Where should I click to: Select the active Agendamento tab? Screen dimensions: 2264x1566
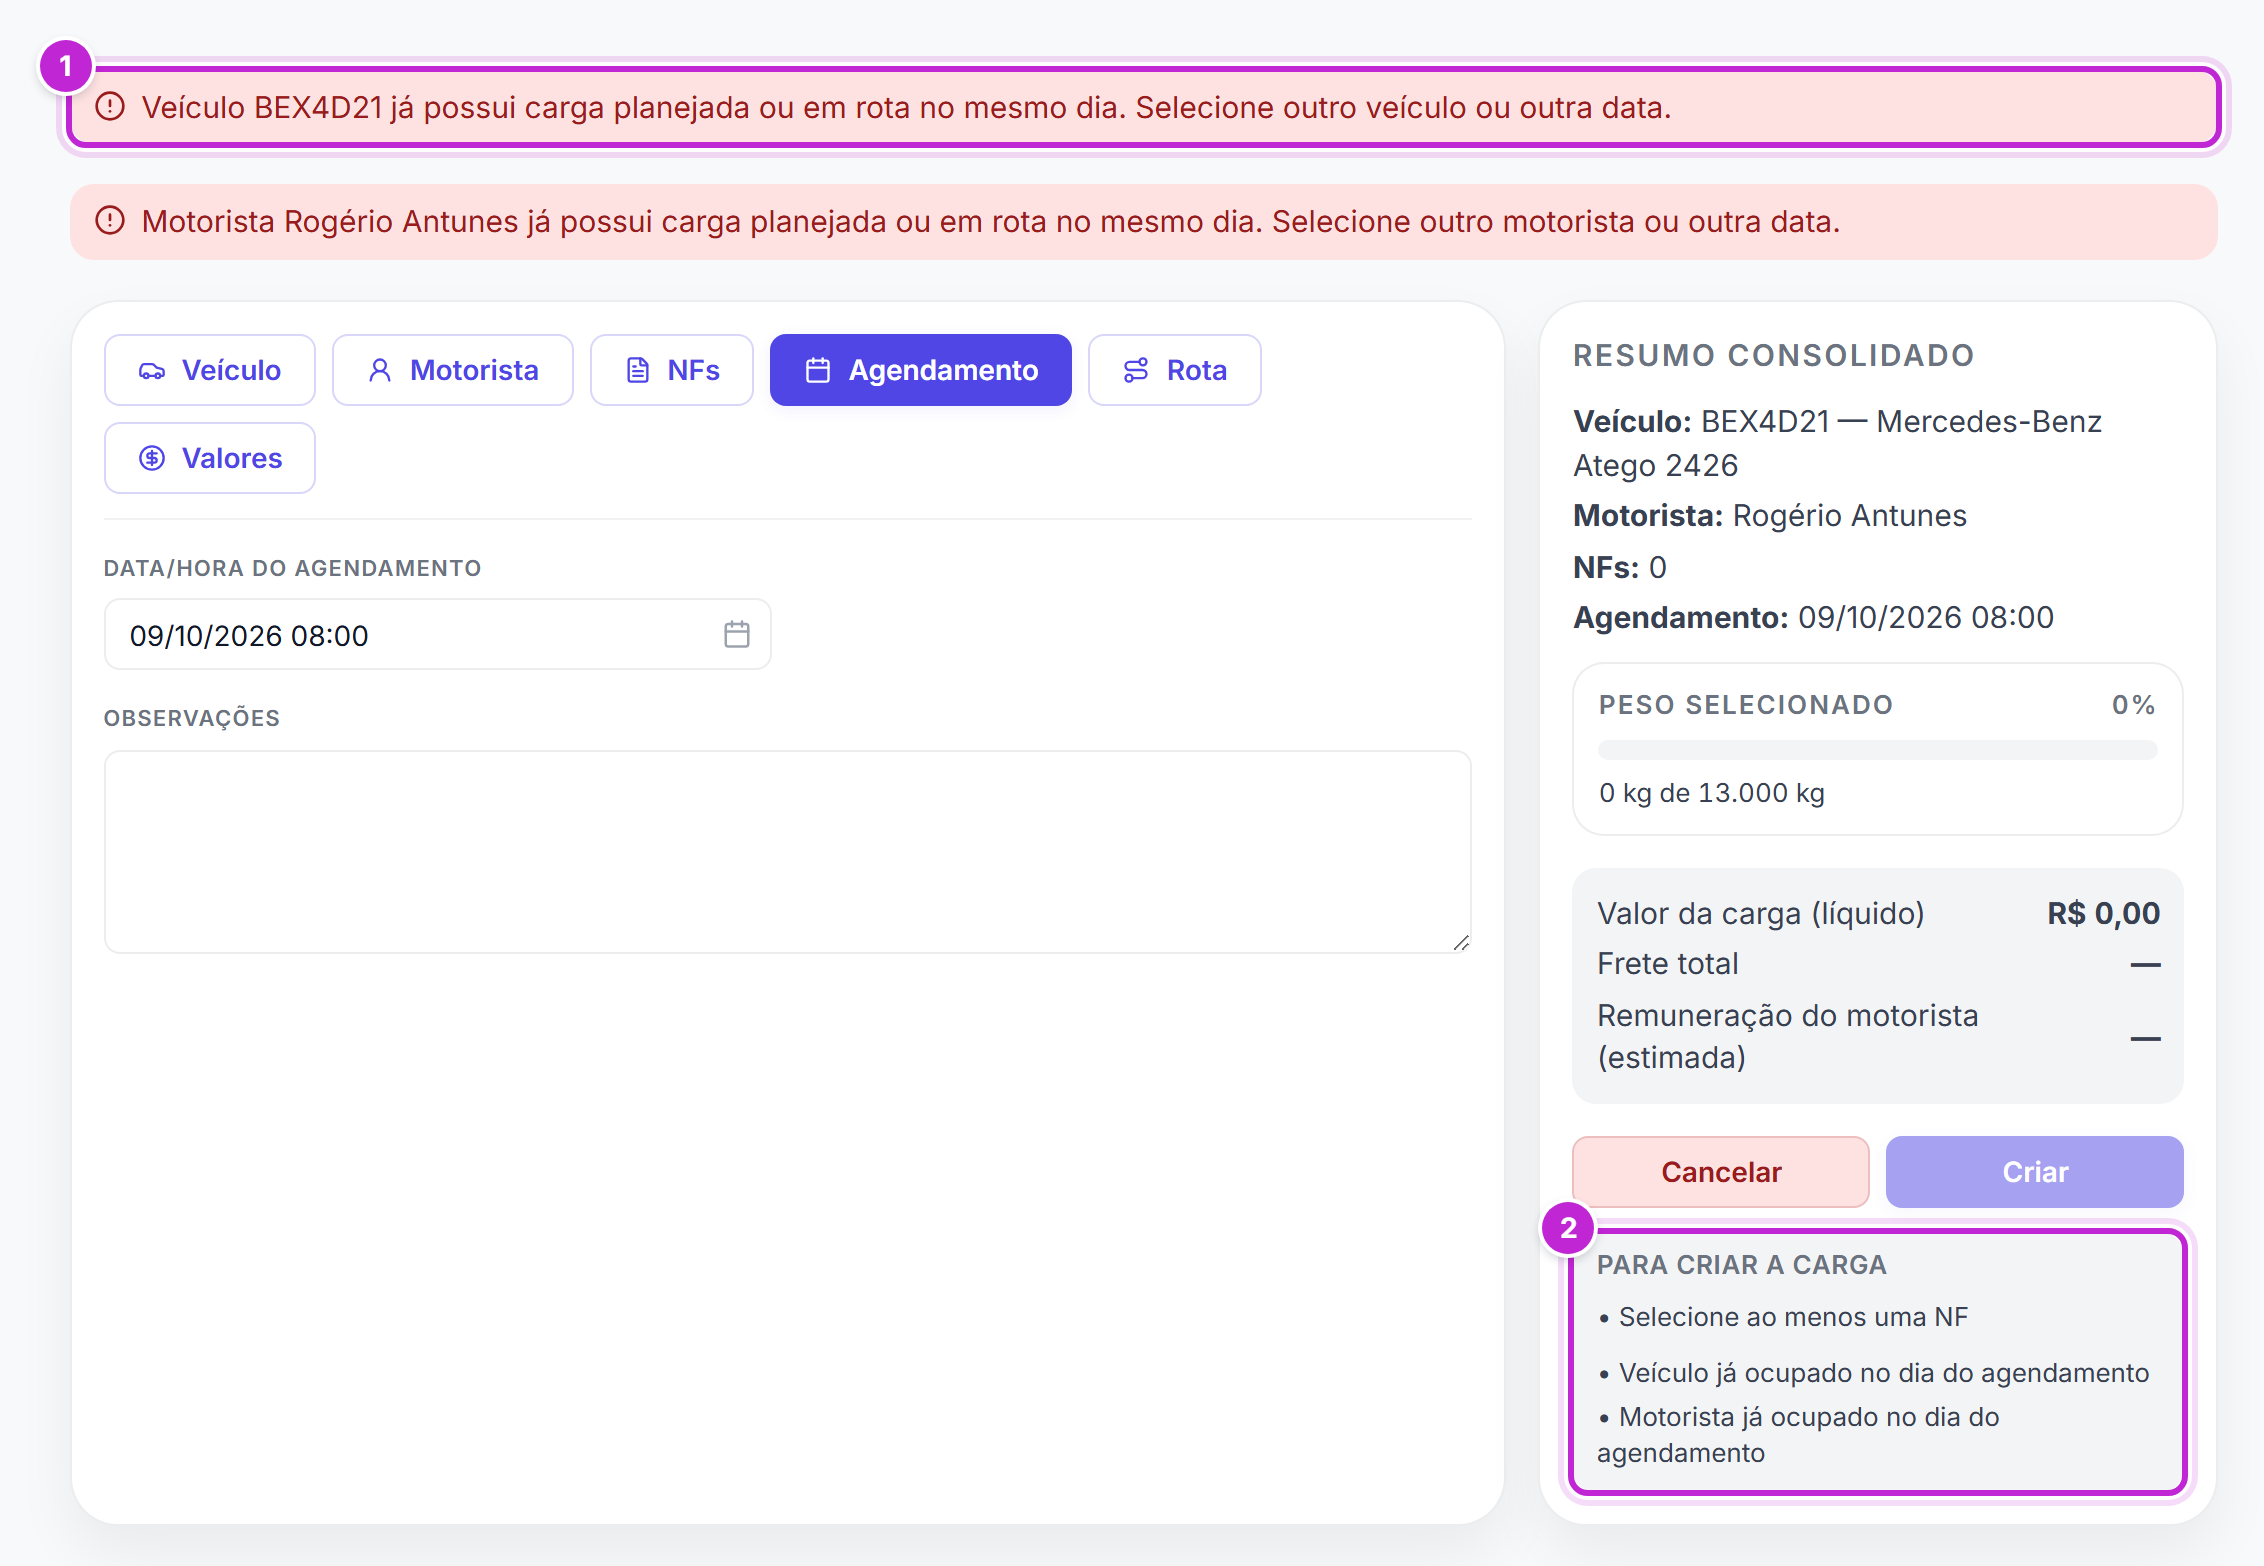[921, 371]
